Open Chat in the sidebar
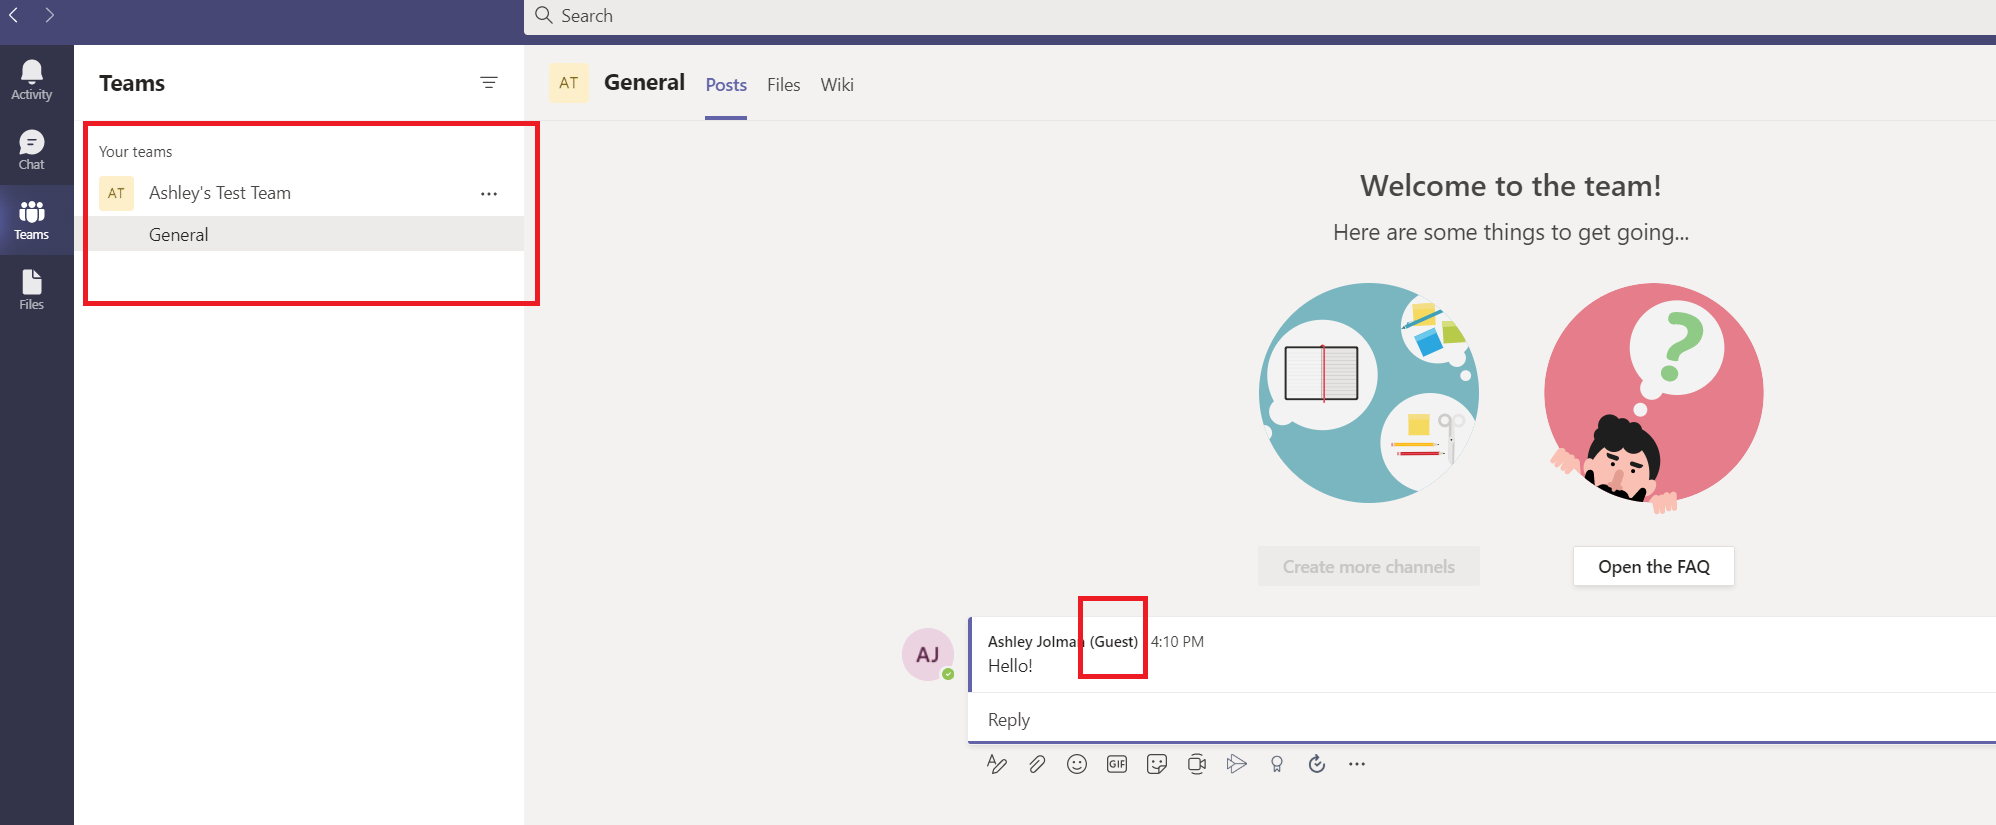 click(x=32, y=150)
